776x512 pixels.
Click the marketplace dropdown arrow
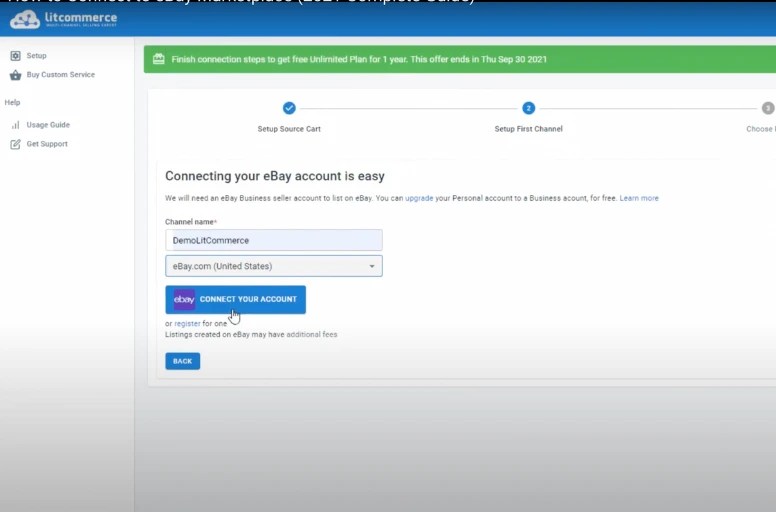click(372, 266)
